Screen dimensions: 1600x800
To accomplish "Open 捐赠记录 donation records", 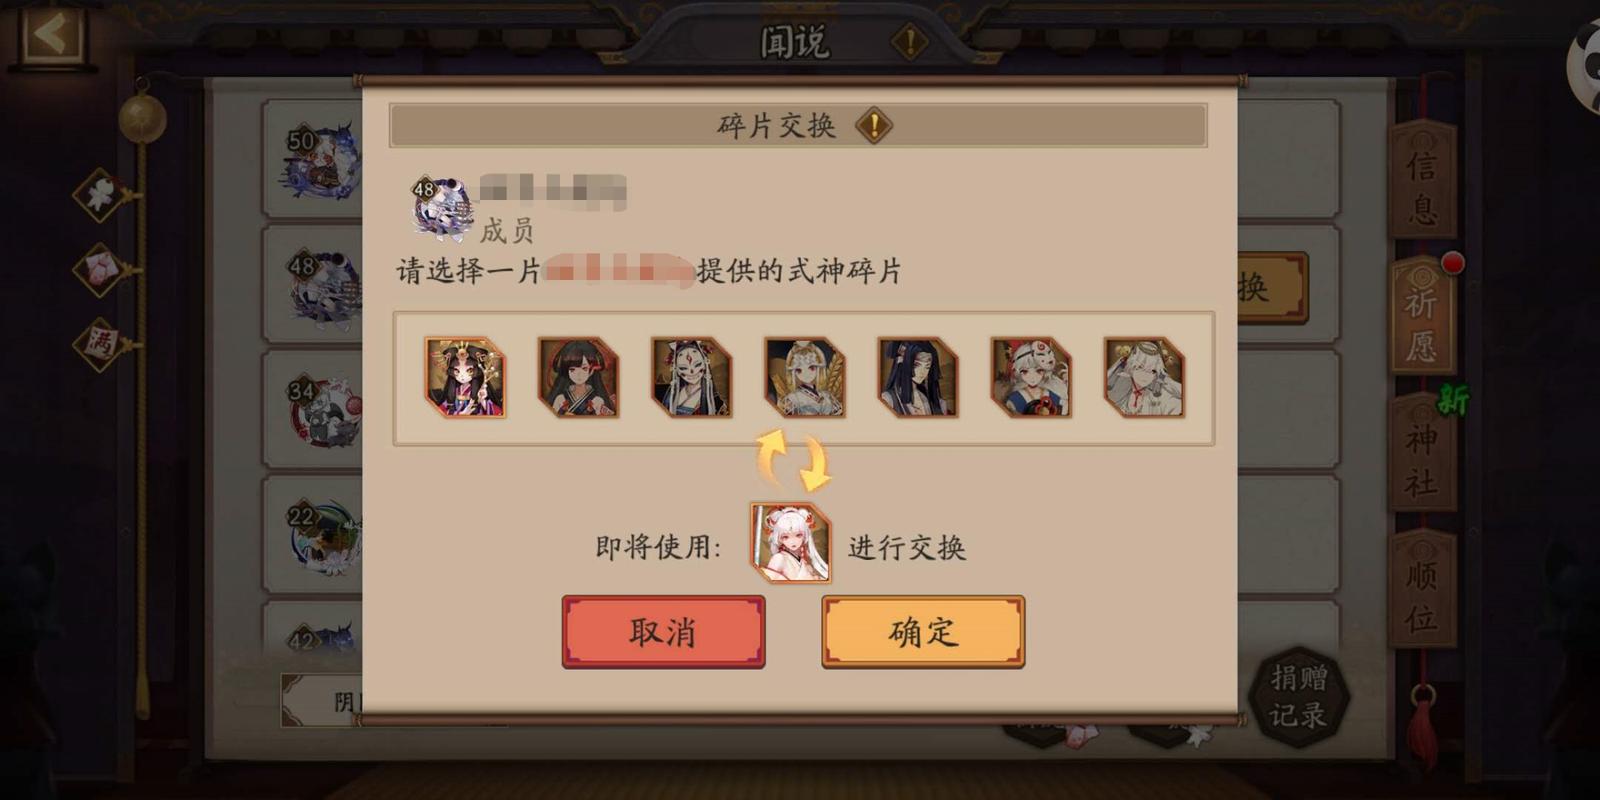I will coord(1299,696).
